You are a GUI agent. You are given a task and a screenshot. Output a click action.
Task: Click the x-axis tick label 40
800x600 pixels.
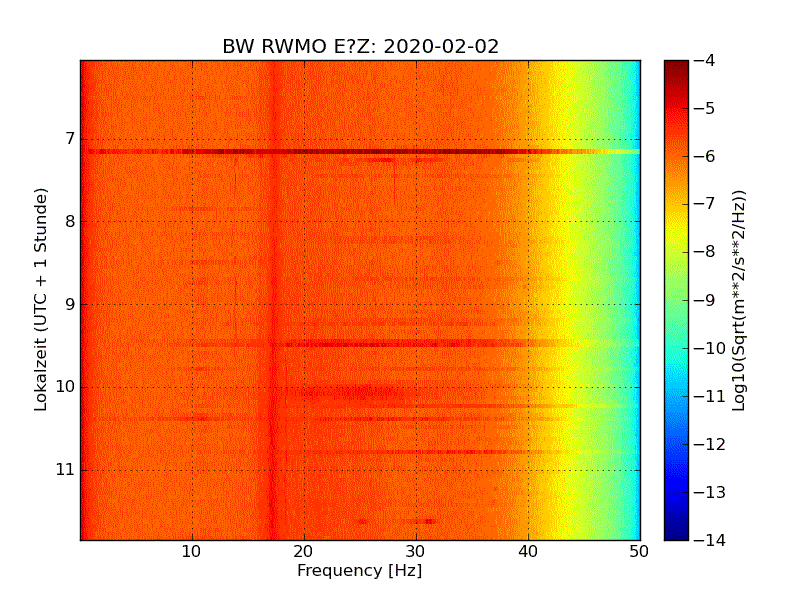point(528,552)
